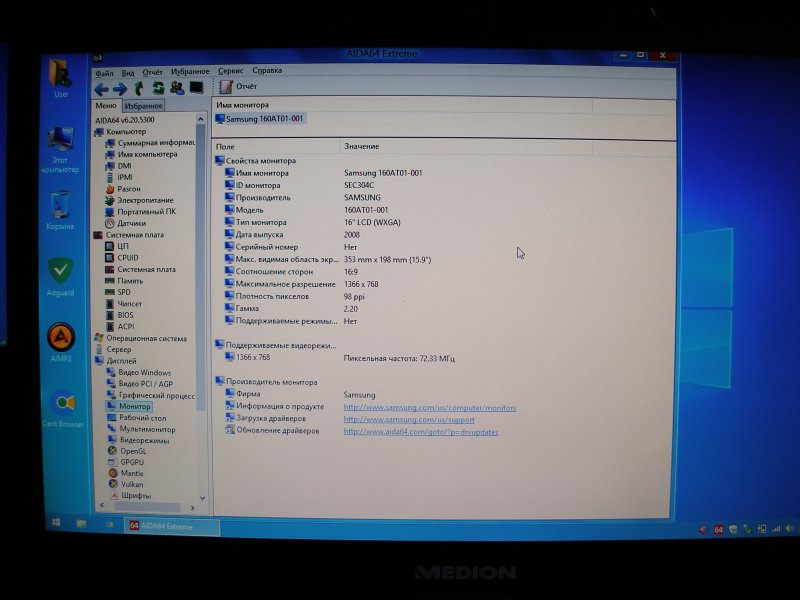
Task: Open the Датчики (Sensors) page
Action: point(131,223)
